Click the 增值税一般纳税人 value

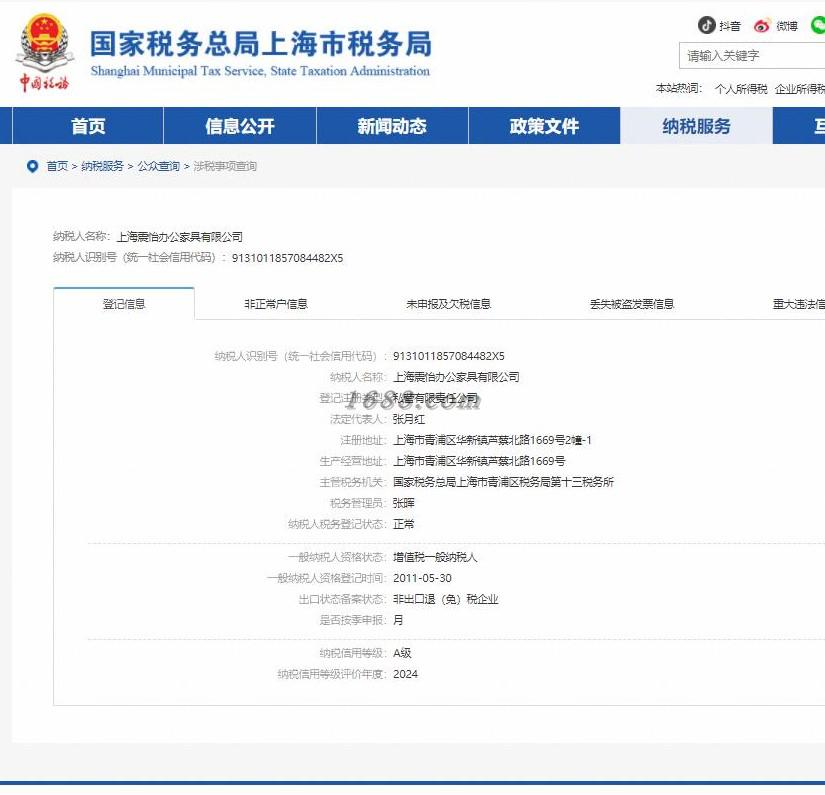(x=435, y=557)
